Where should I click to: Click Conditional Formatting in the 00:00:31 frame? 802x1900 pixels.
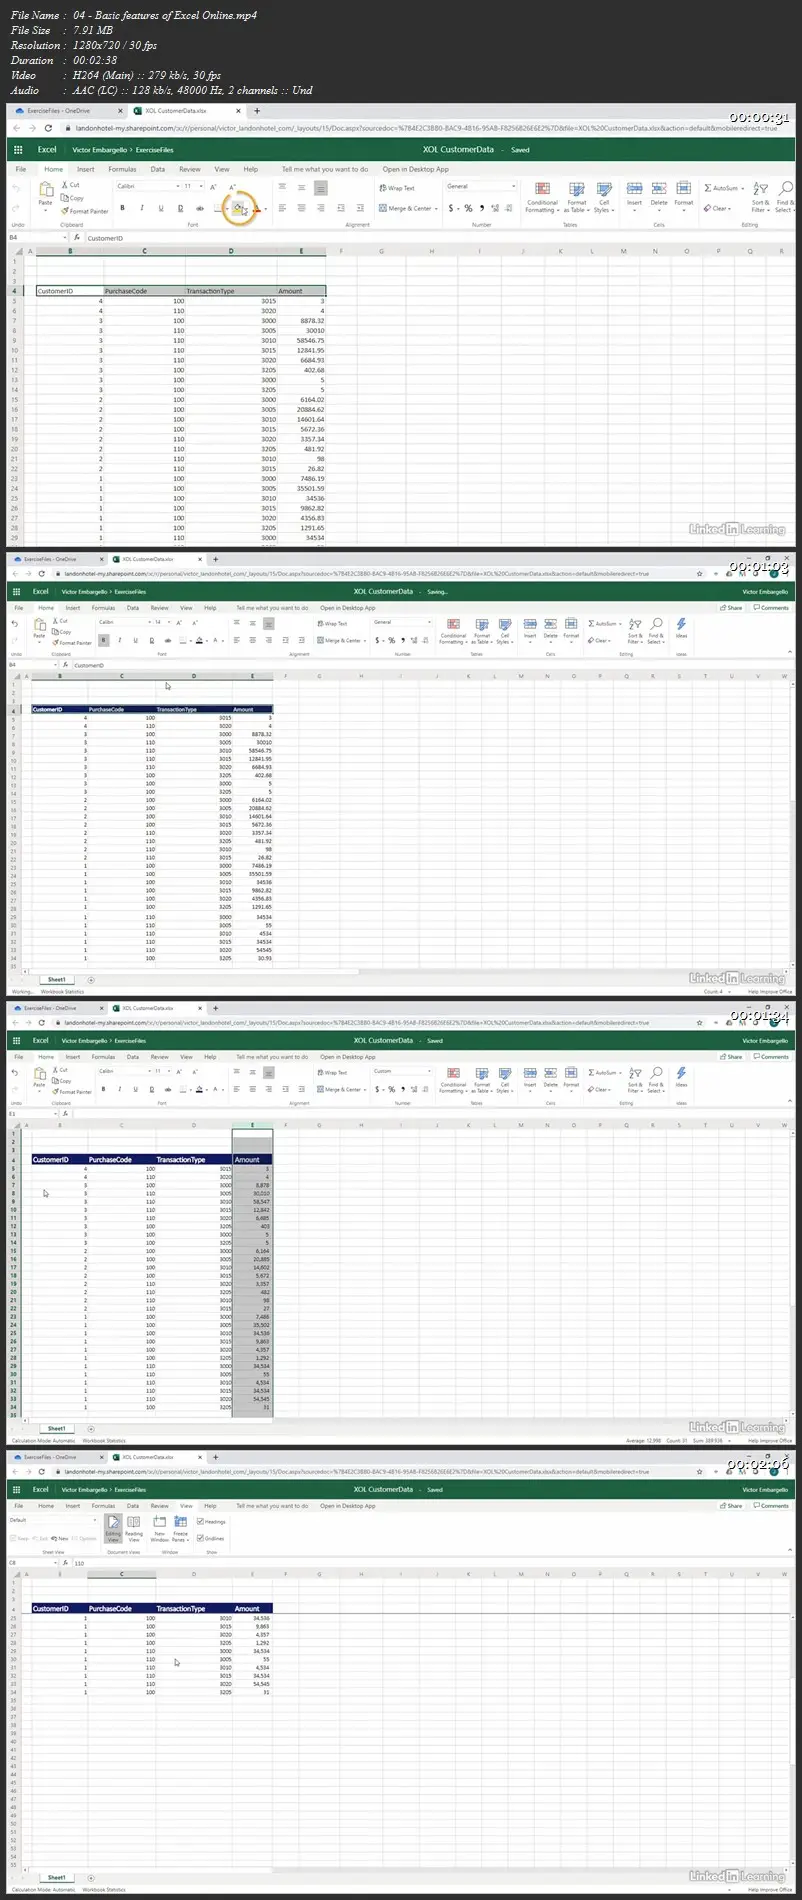542,197
